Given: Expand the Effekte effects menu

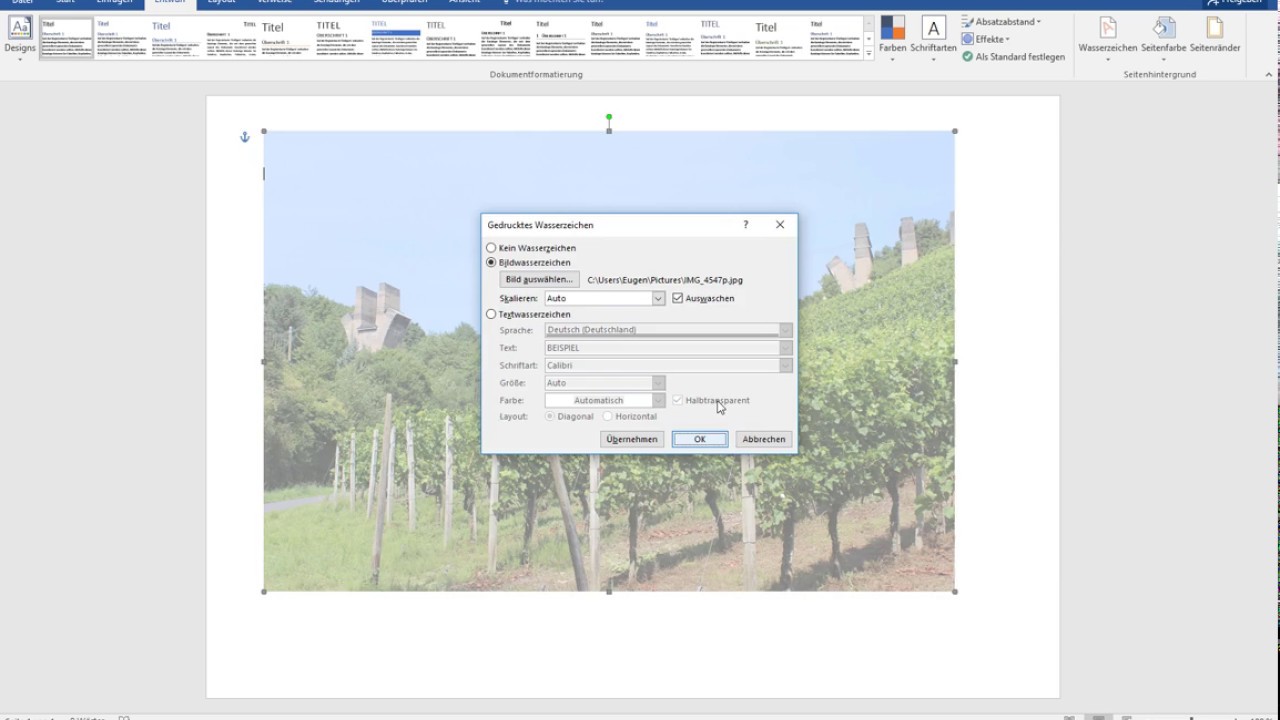Looking at the screenshot, I should 986,39.
